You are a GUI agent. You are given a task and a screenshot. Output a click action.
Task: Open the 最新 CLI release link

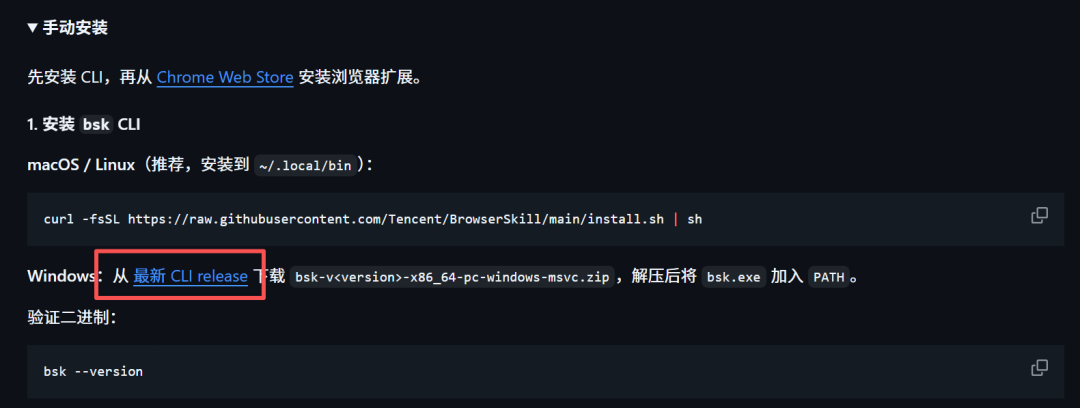190,276
